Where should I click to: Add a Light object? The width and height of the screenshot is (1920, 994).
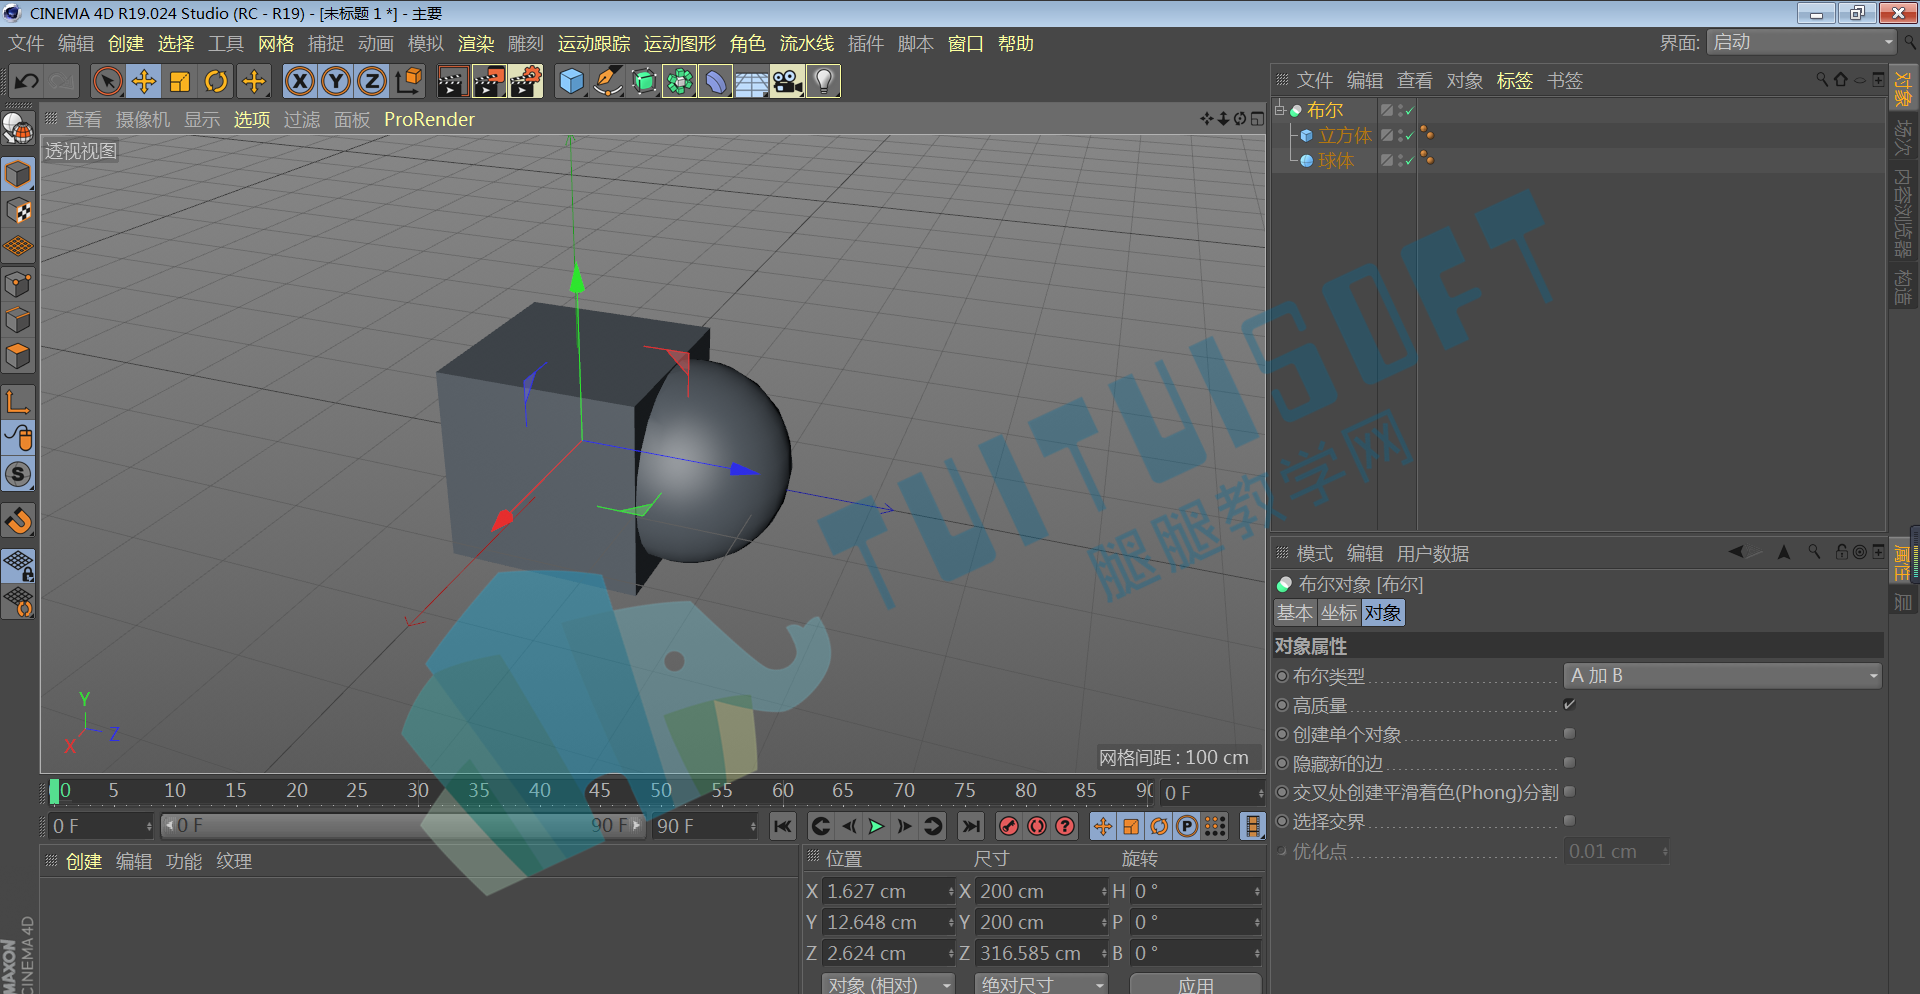tap(823, 81)
